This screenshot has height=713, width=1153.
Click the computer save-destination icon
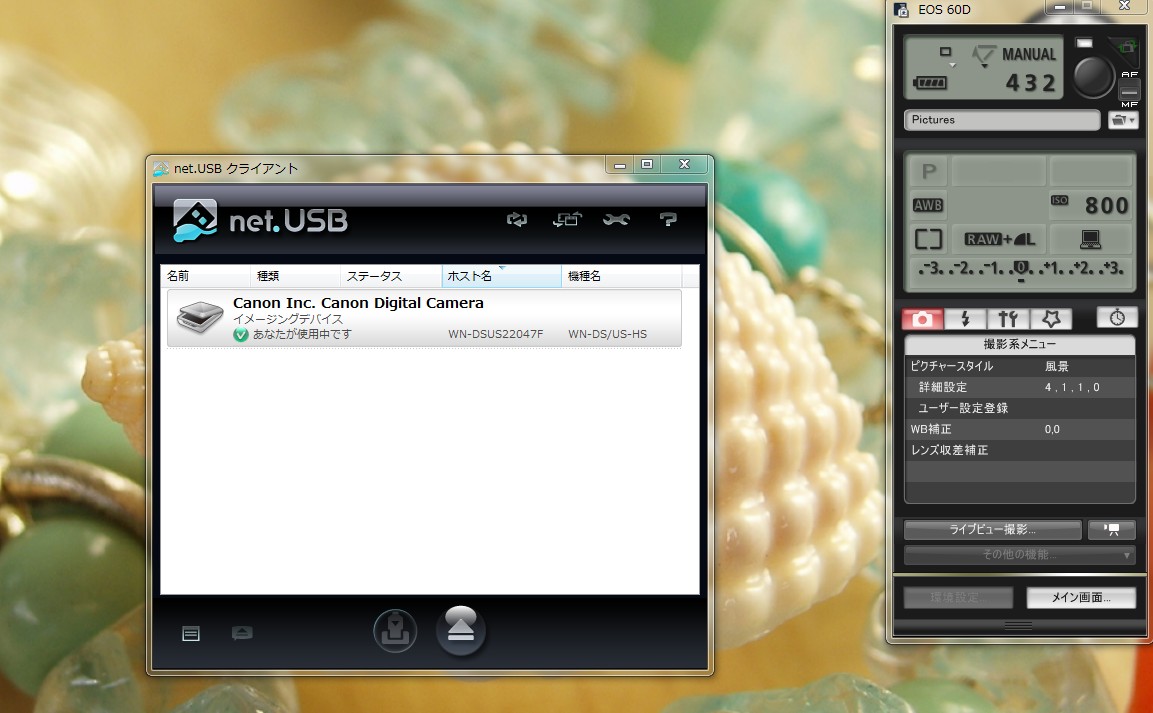(x=1090, y=239)
